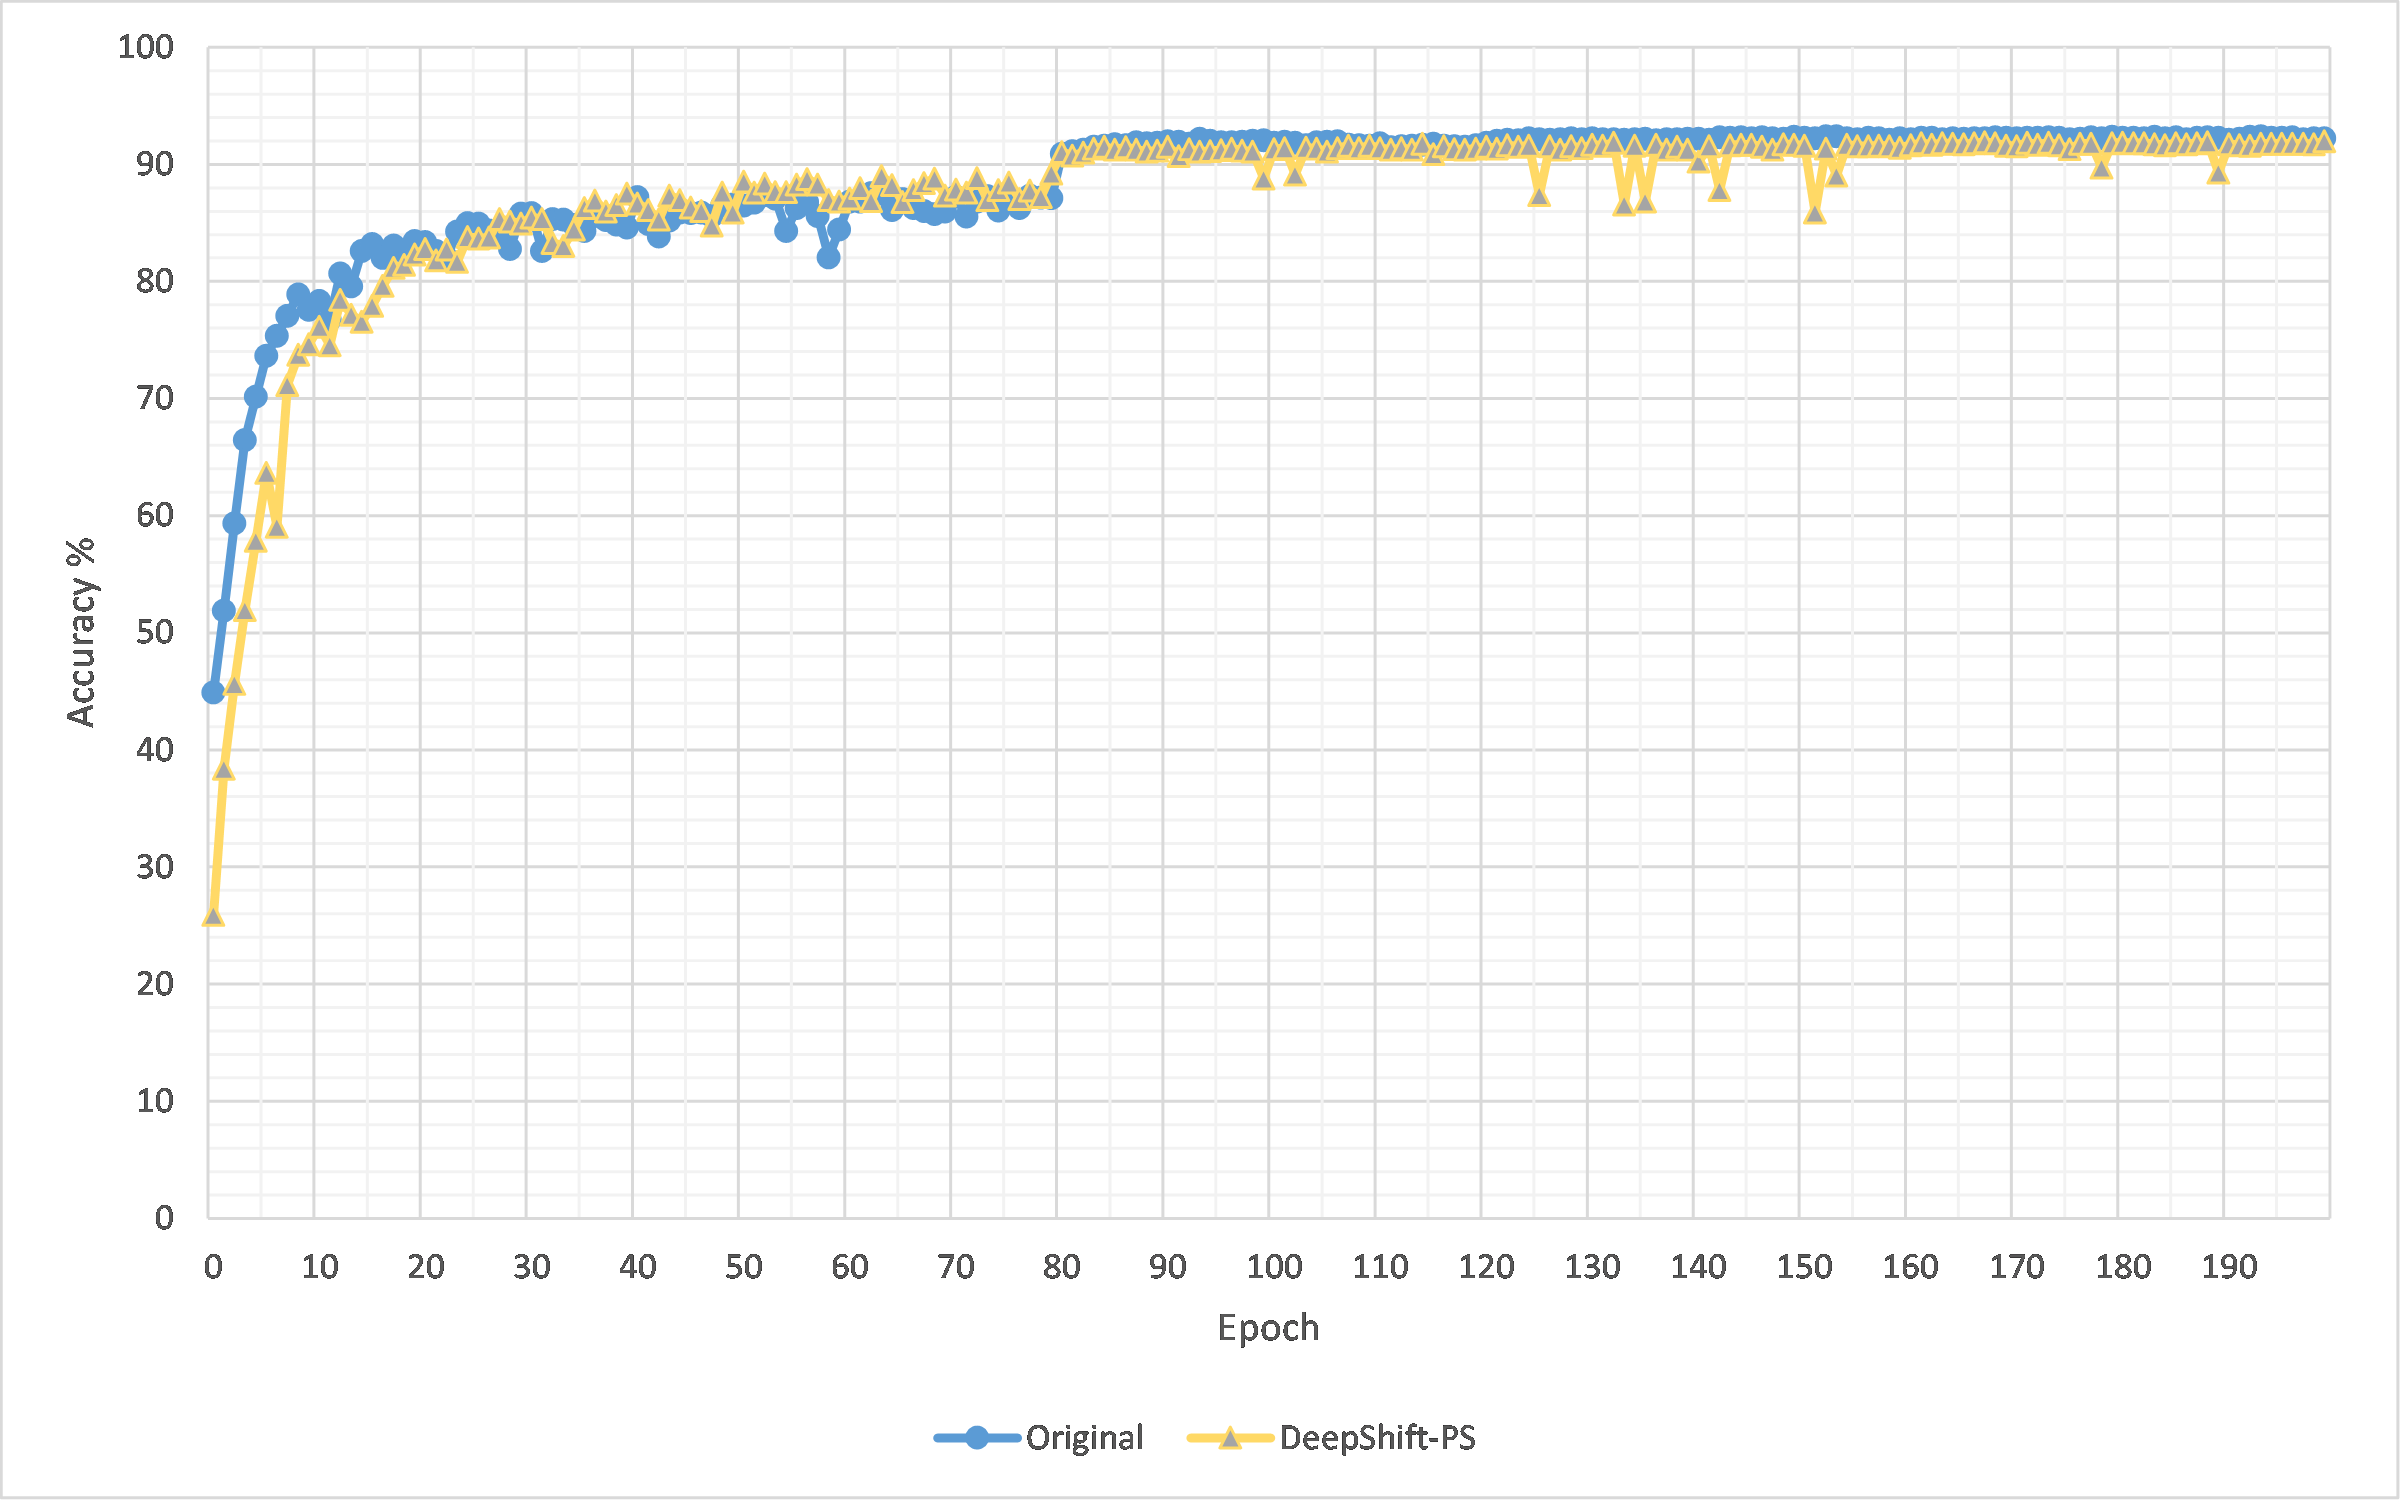Click the x-axis label 150
Image resolution: width=2400 pixels, height=1500 pixels.
1804,1267
